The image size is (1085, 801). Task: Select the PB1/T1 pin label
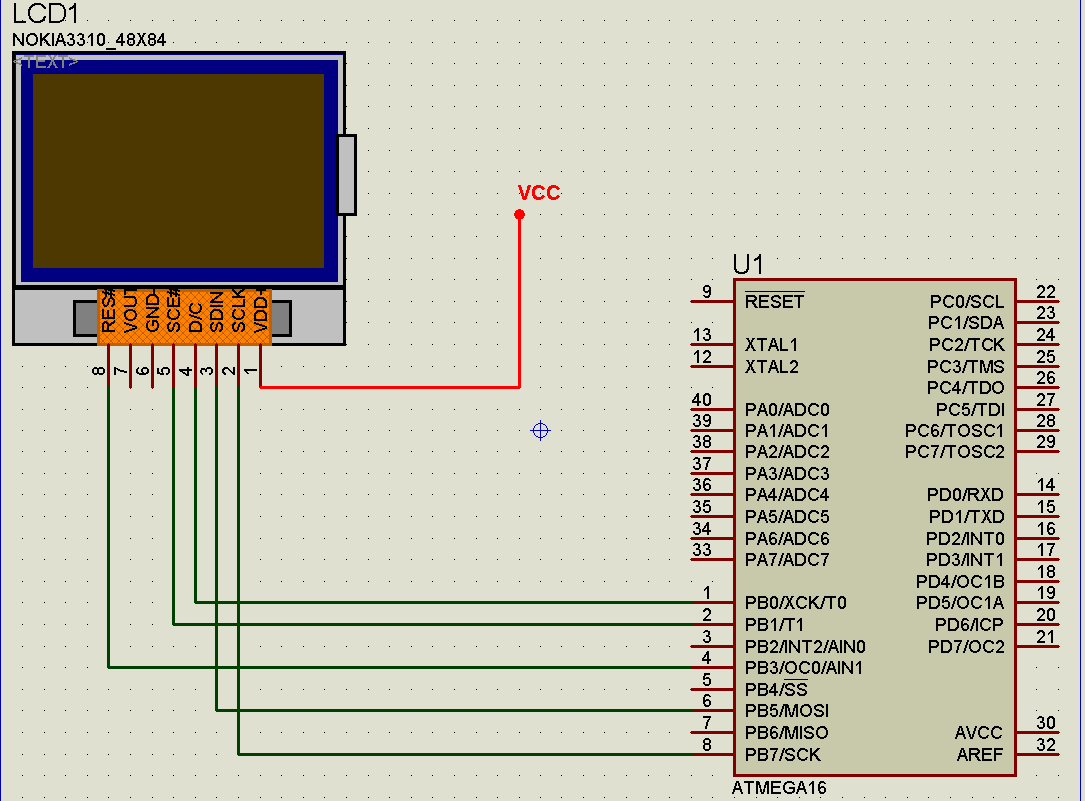[774, 625]
